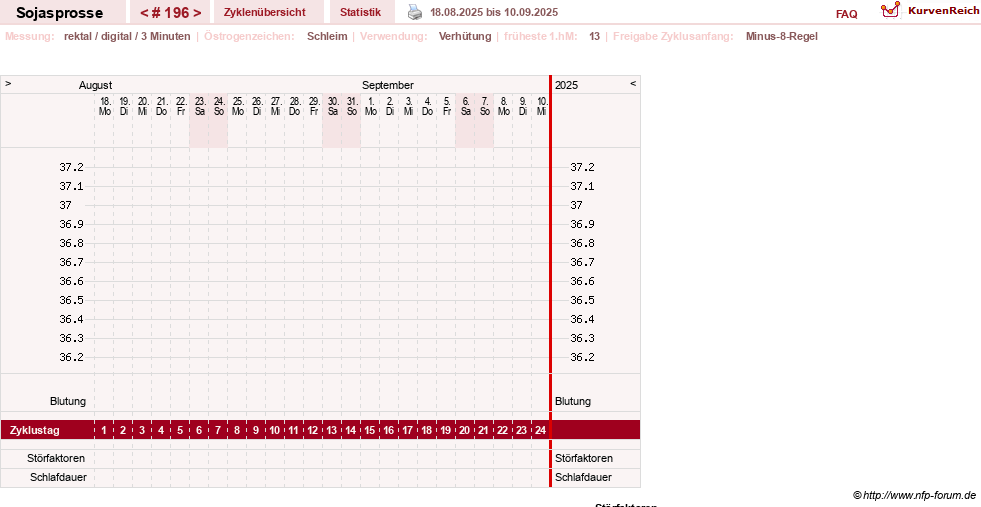The image size is (981, 507).
Task: Open the Statistik tab
Action: 360,12
